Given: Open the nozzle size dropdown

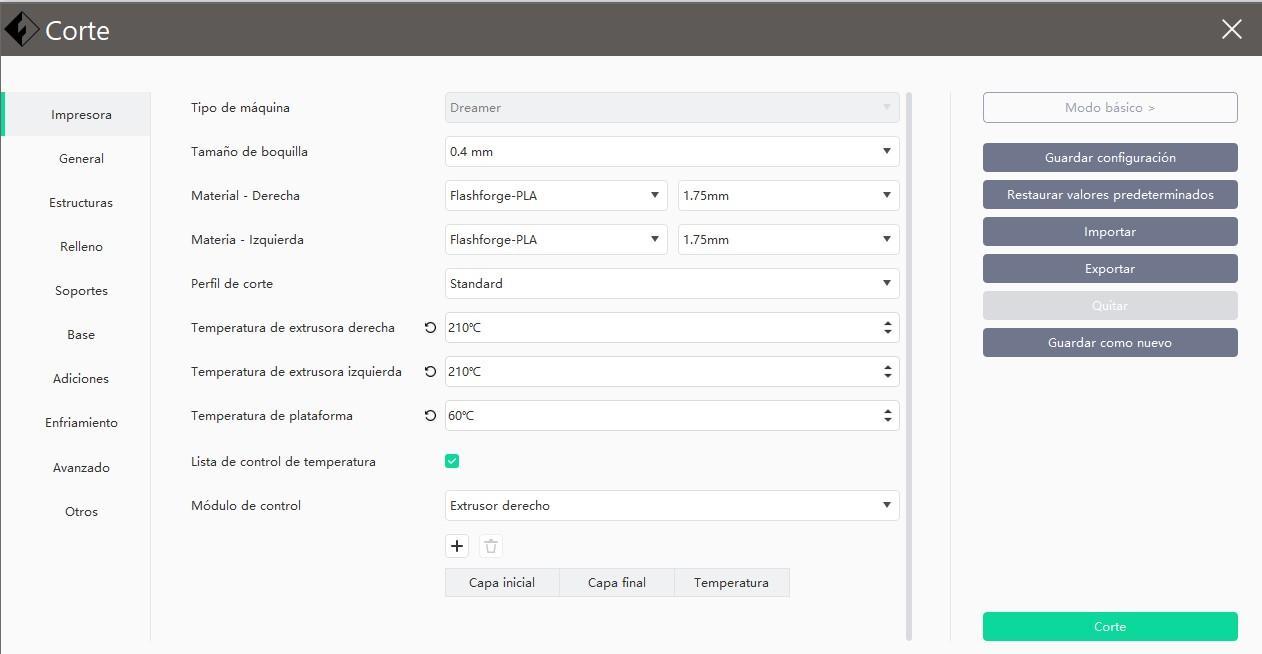Looking at the screenshot, I should pos(671,152).
